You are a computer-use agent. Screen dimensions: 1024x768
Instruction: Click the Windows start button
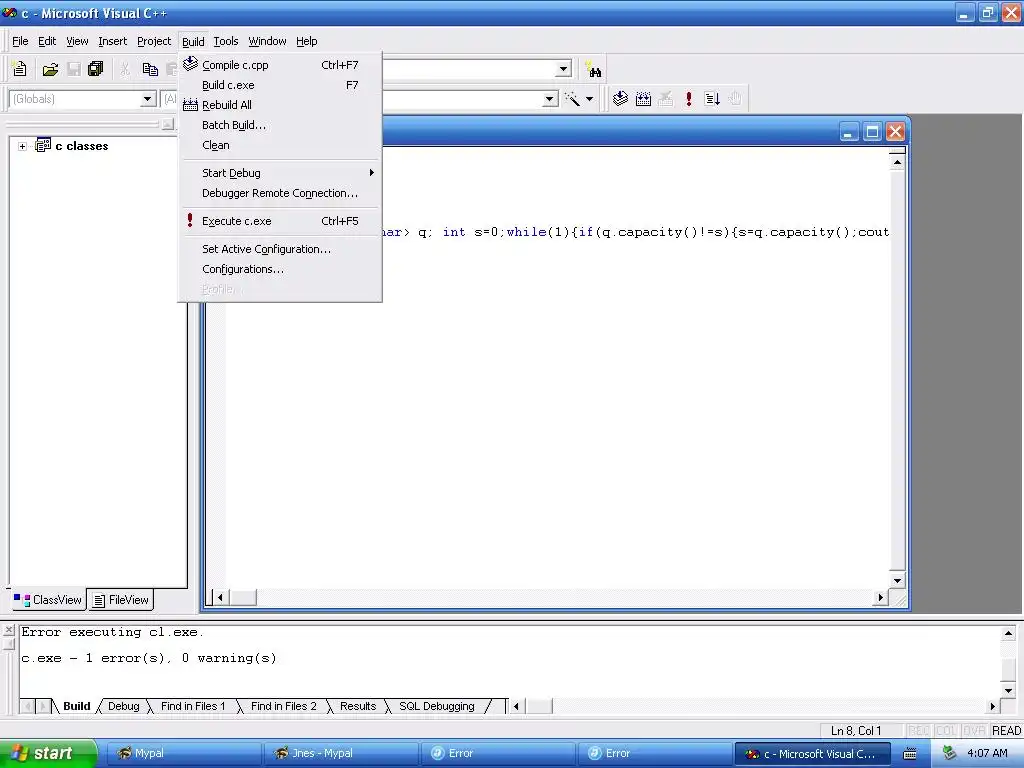click(x=48, y=753)
